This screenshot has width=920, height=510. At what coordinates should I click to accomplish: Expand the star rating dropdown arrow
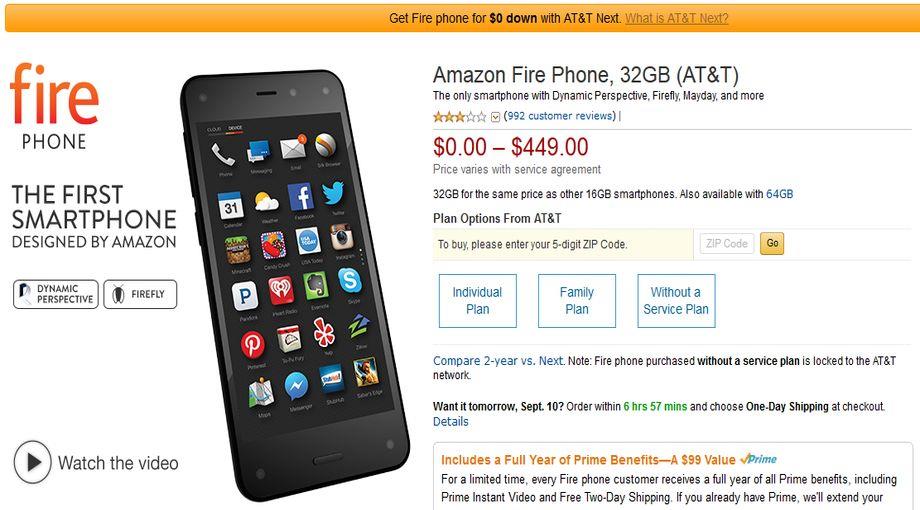495,117
